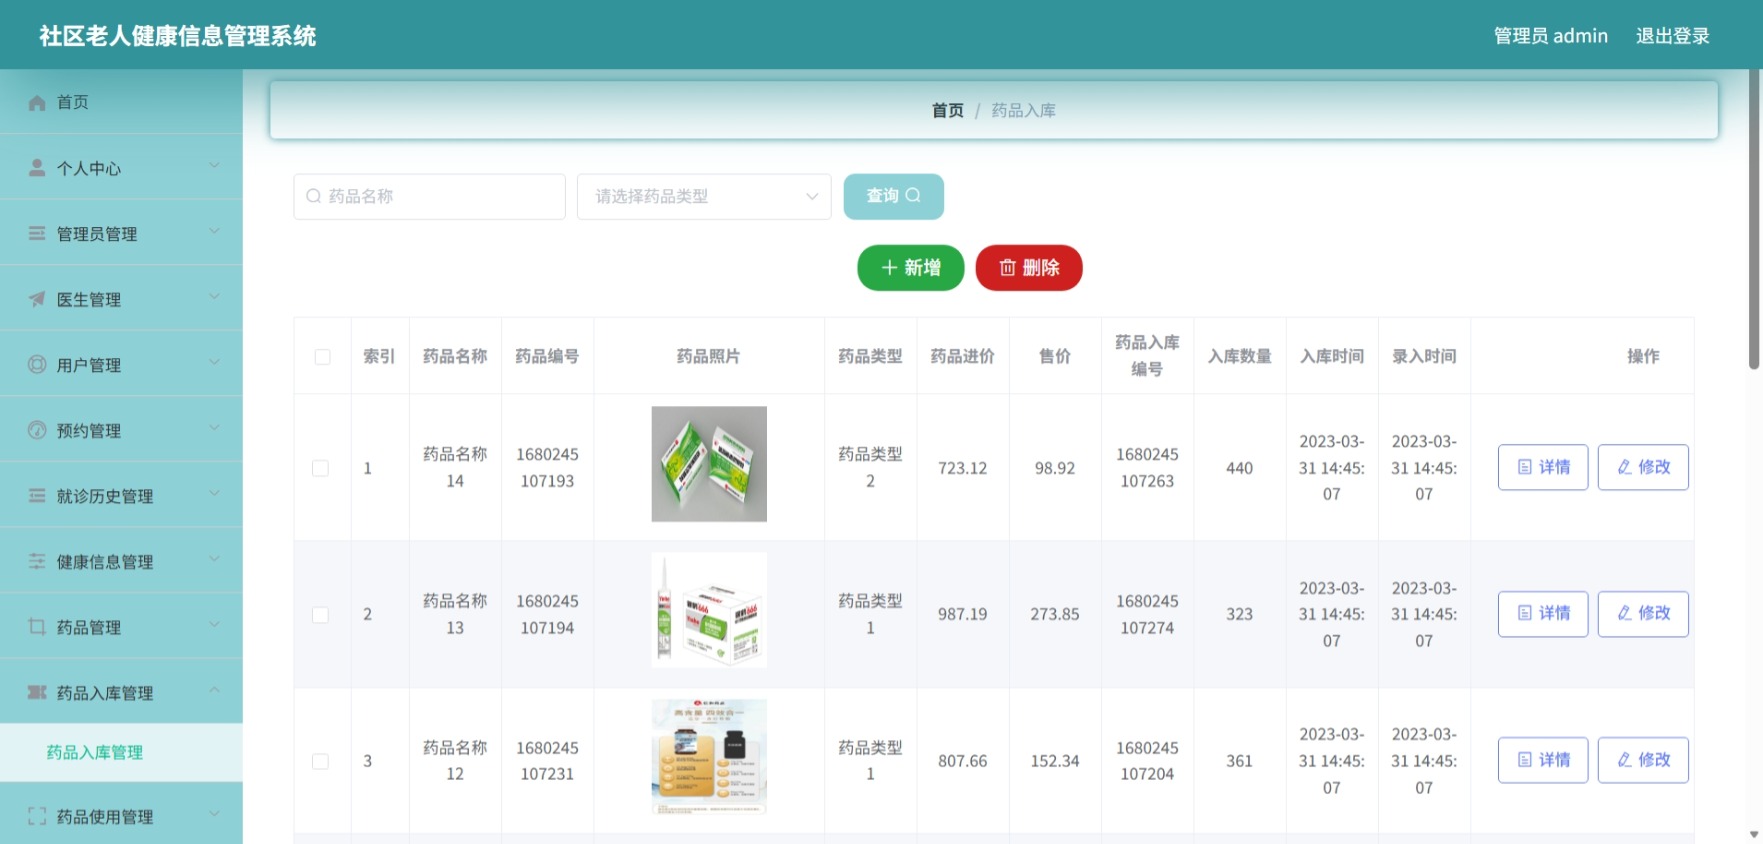This screenshot has width=1763, height=844.
Task: Expand 个人中心 menu chevron
Action: point(214,165)
